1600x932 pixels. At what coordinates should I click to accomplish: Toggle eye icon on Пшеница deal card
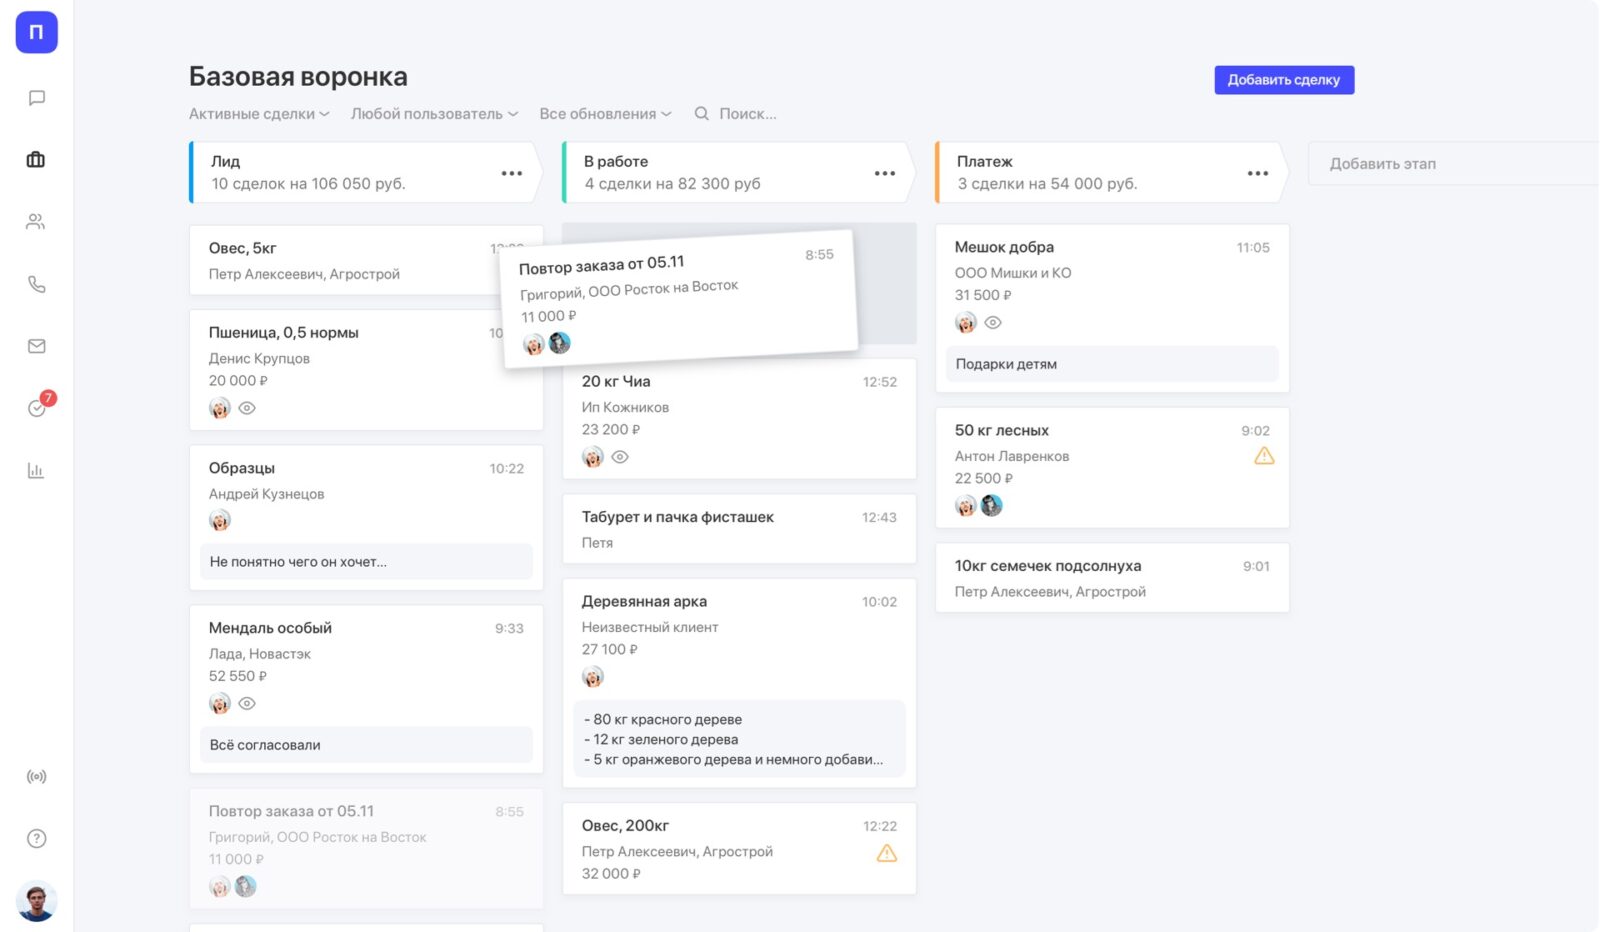pyautogui.click(x=247, y=408)
